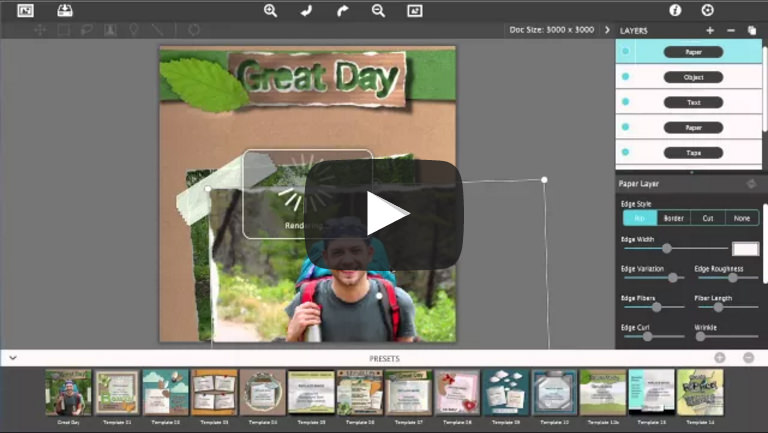Click the Edge Variation slider handle
768x433 pixels.
(x=673, y=278)
